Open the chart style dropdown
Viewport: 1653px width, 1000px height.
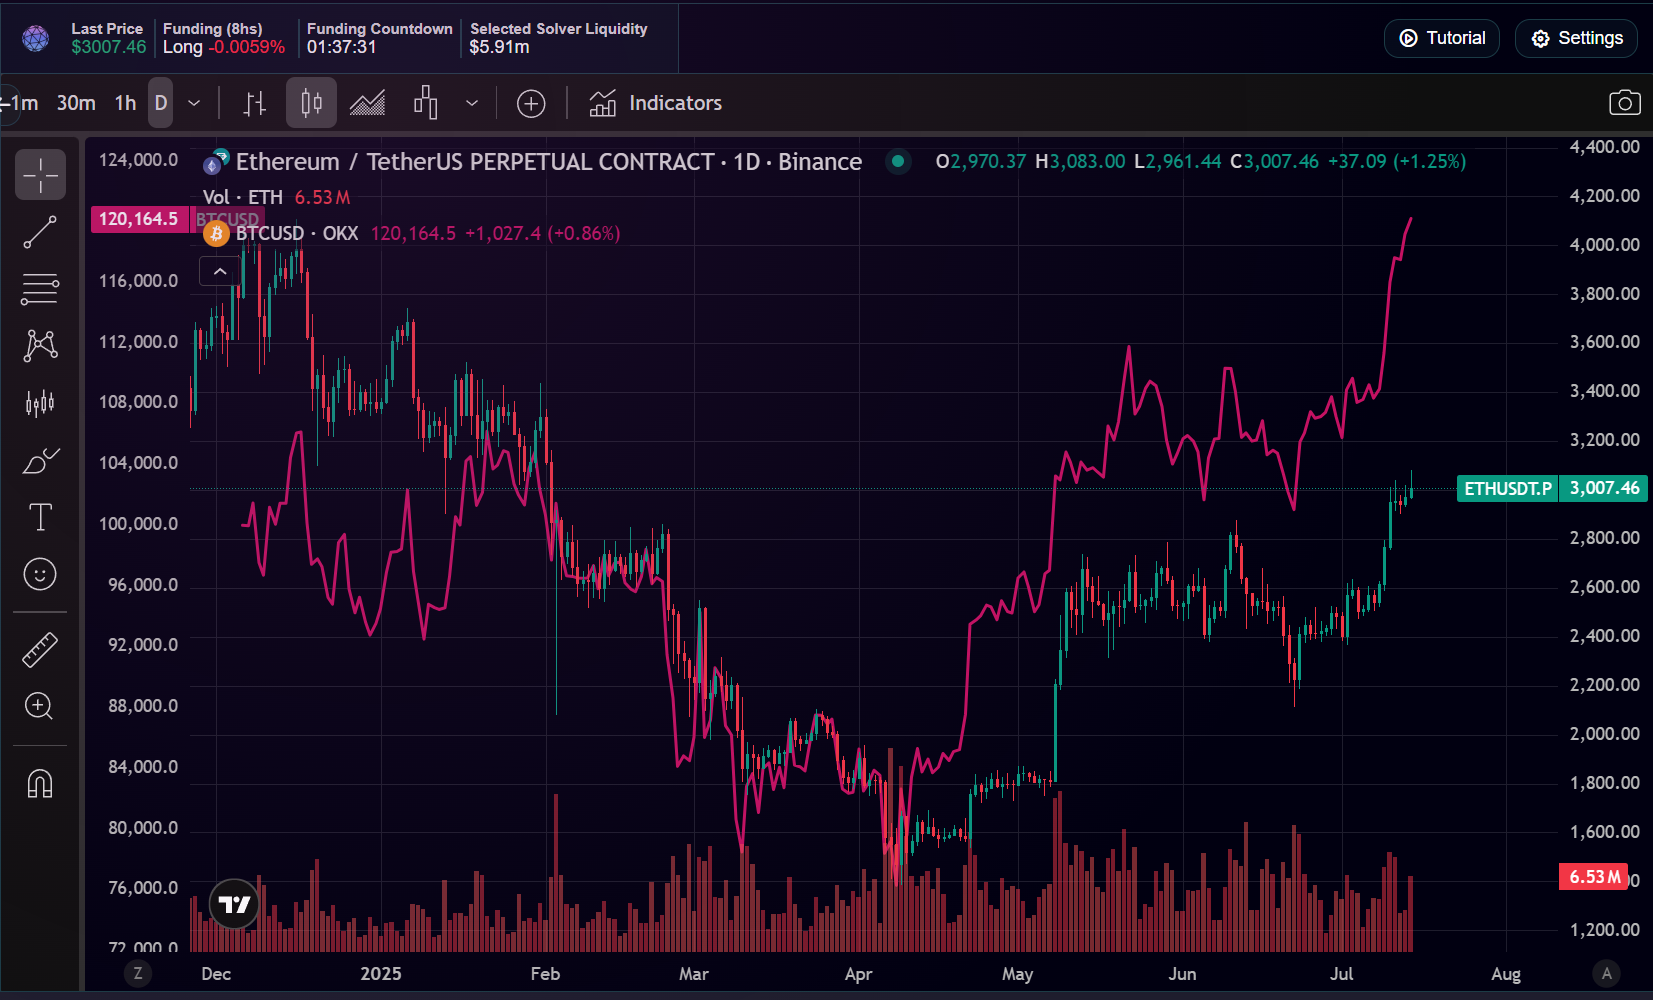(x=472, y=102)
